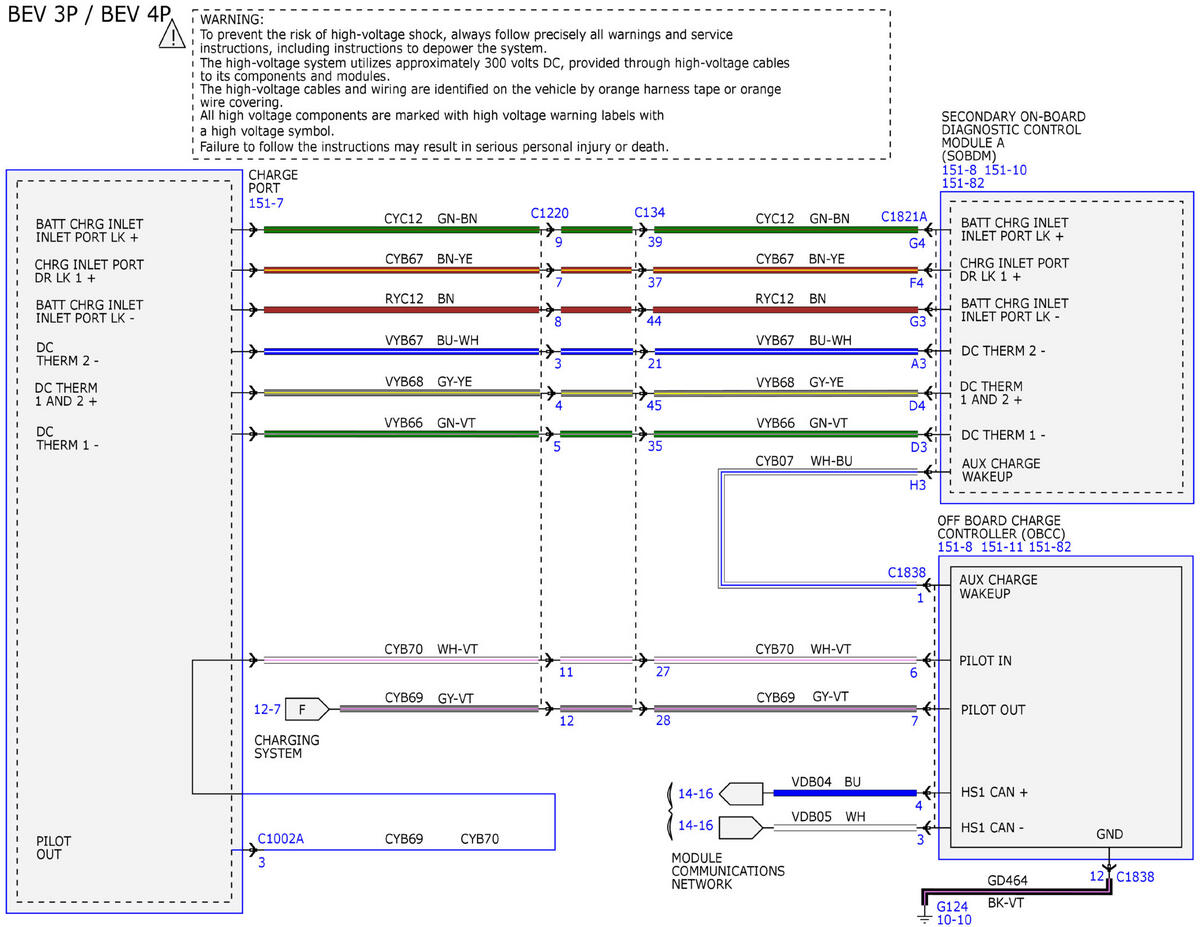Click pin 11 at connector C1220
Viewport: 1200px width, 927px height.
click(x=566, y=672)
